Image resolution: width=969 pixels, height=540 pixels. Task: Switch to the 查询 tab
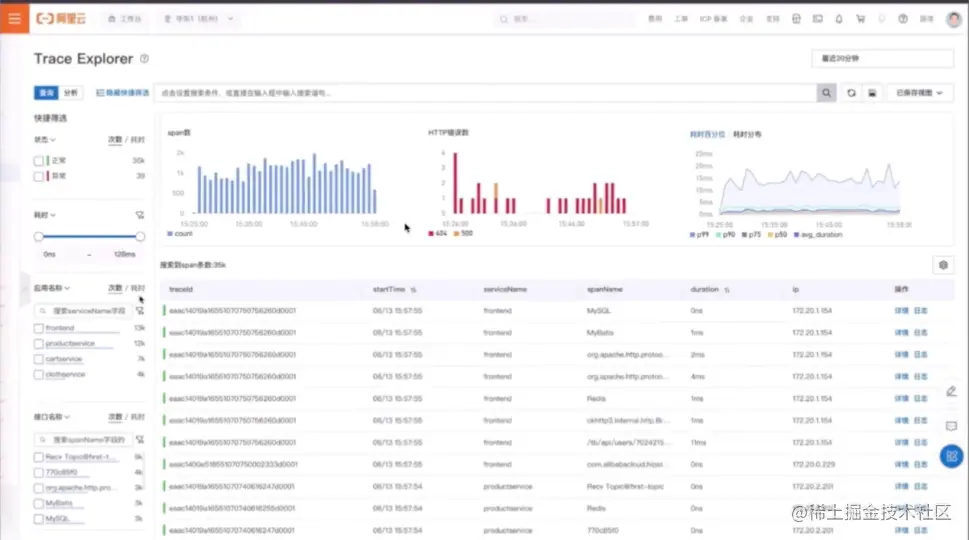[46, 93]
